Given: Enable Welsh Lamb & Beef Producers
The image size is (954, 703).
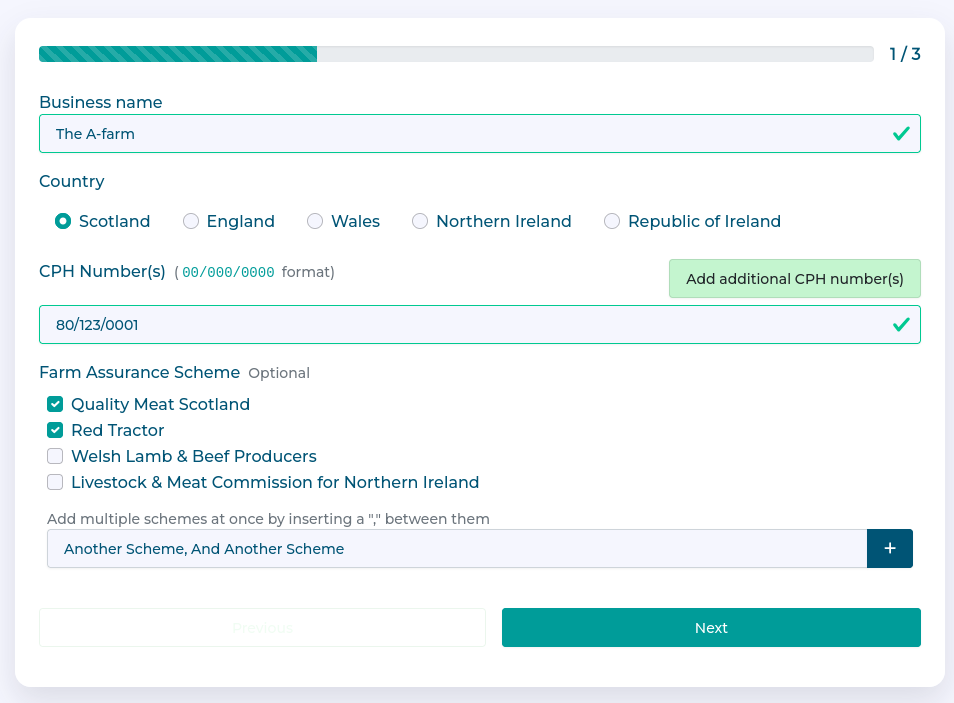Looking at the screenshot, I should point(55,456).
